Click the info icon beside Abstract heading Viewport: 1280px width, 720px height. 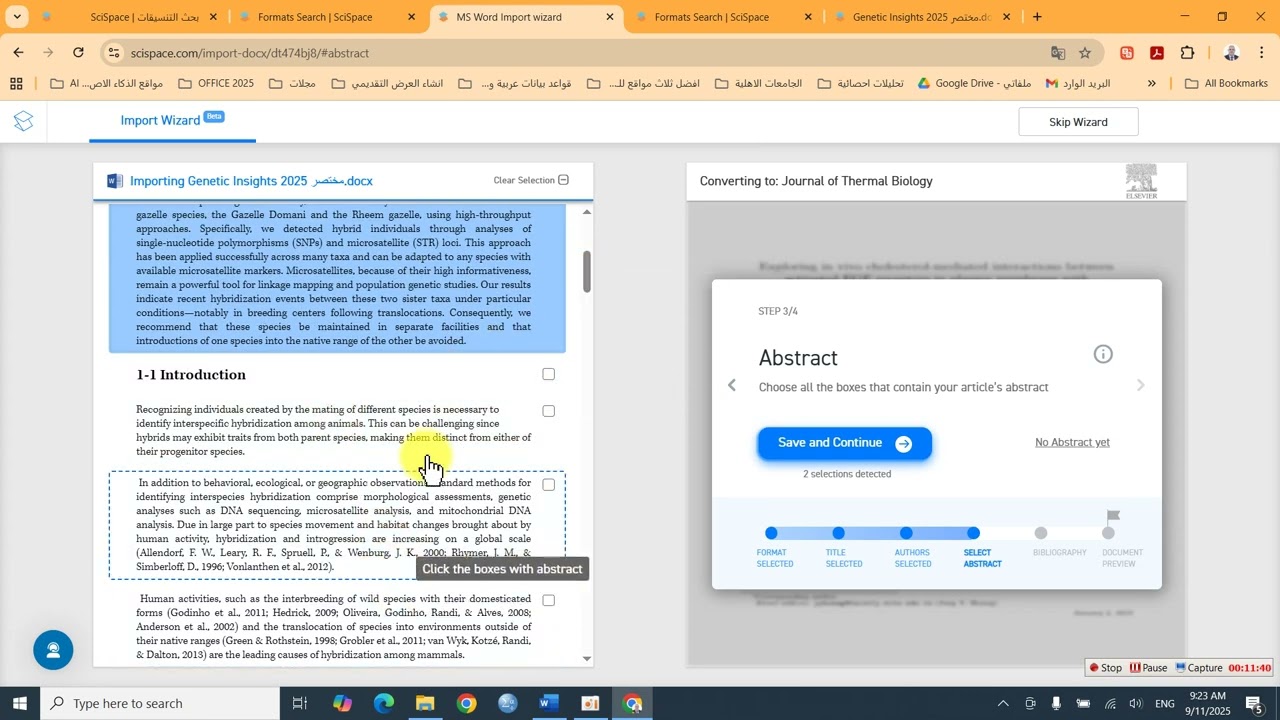1103,354
